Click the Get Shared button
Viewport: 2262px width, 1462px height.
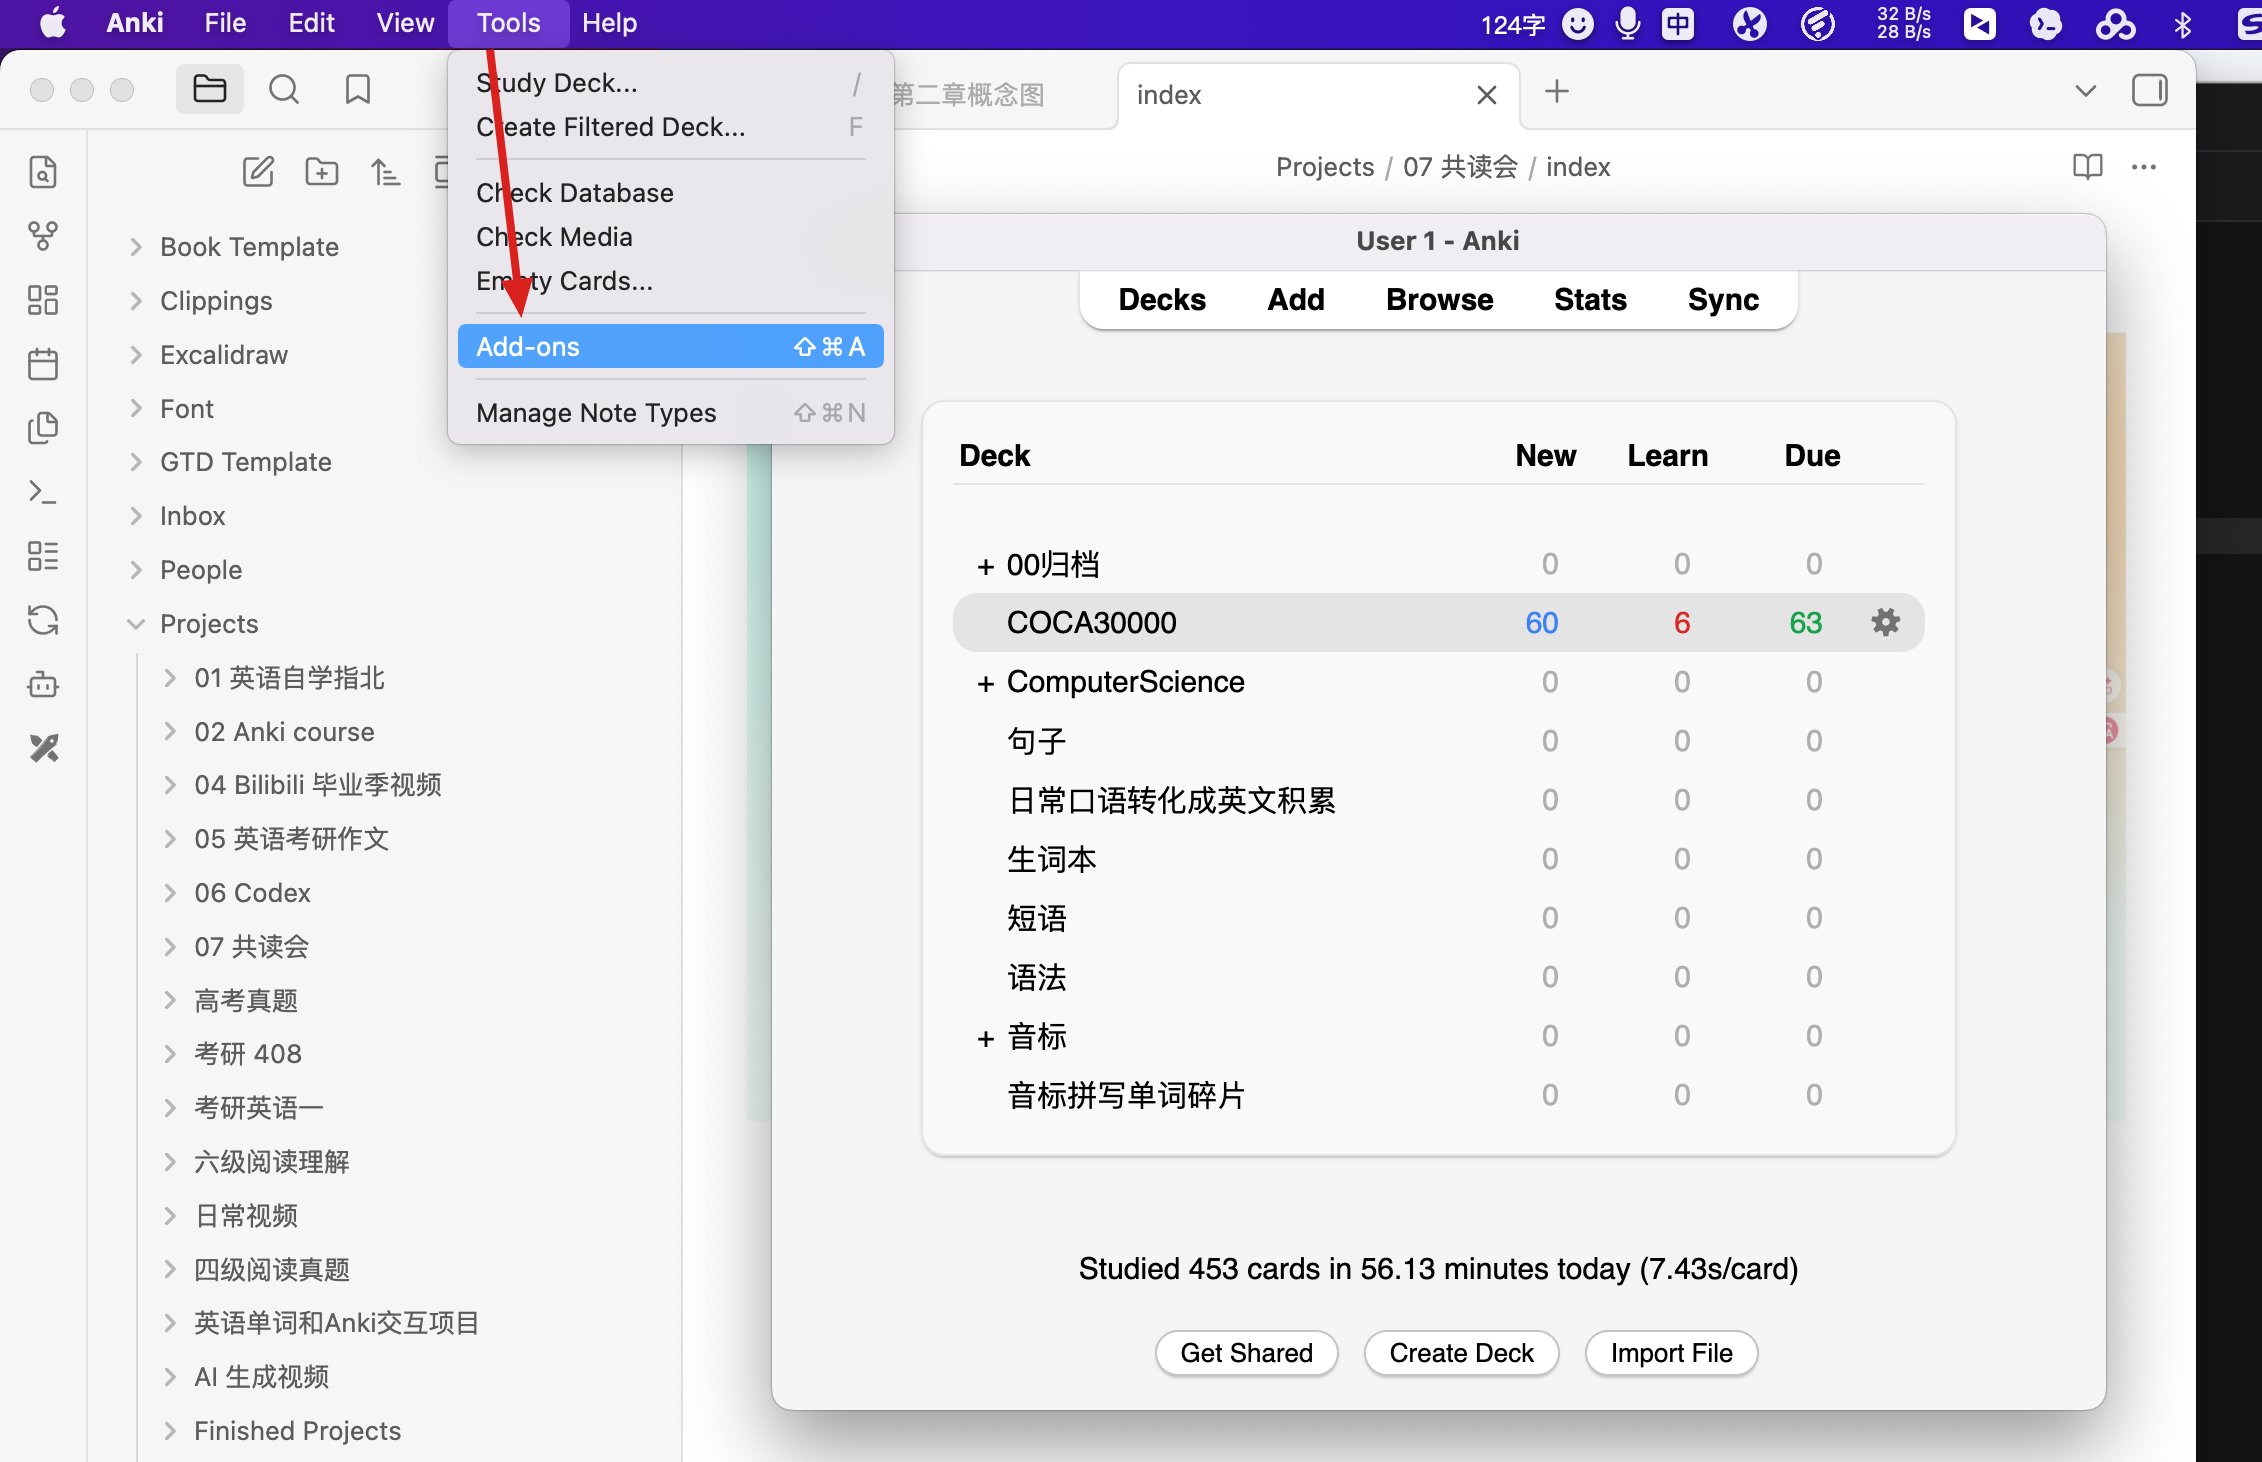pos(1246,1353)
